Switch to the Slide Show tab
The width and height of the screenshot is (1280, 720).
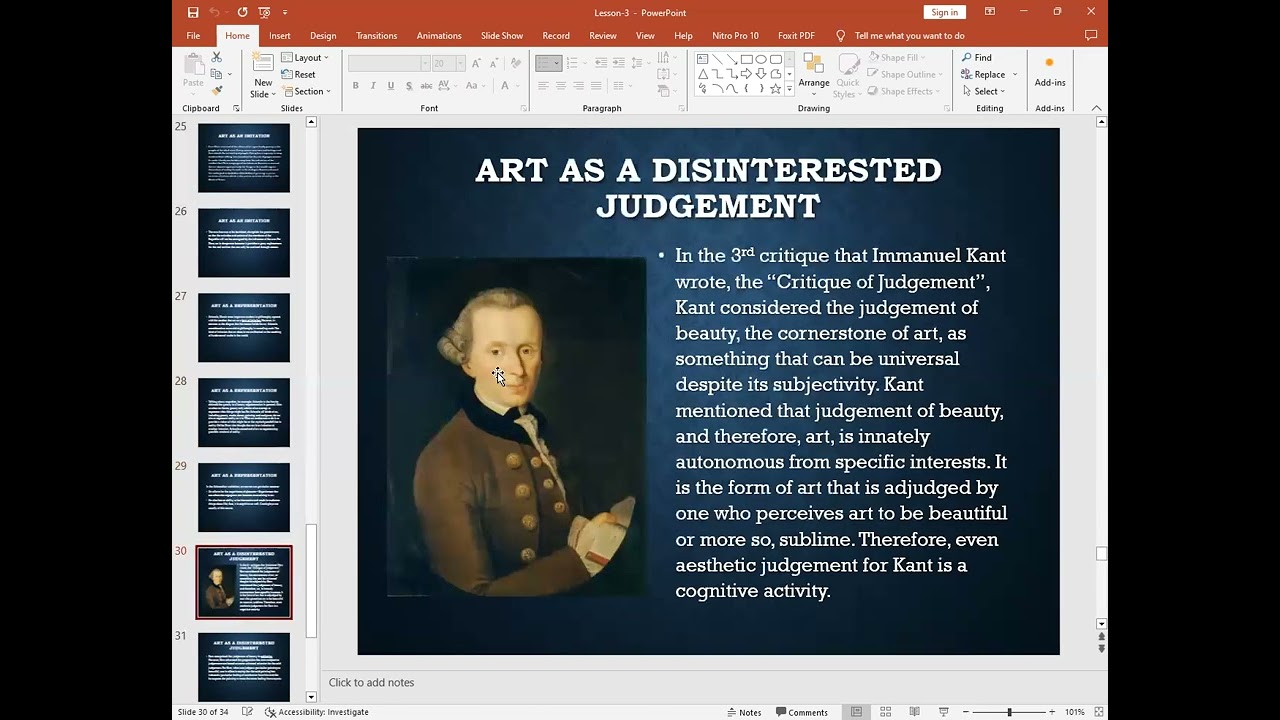coord(502,35)
